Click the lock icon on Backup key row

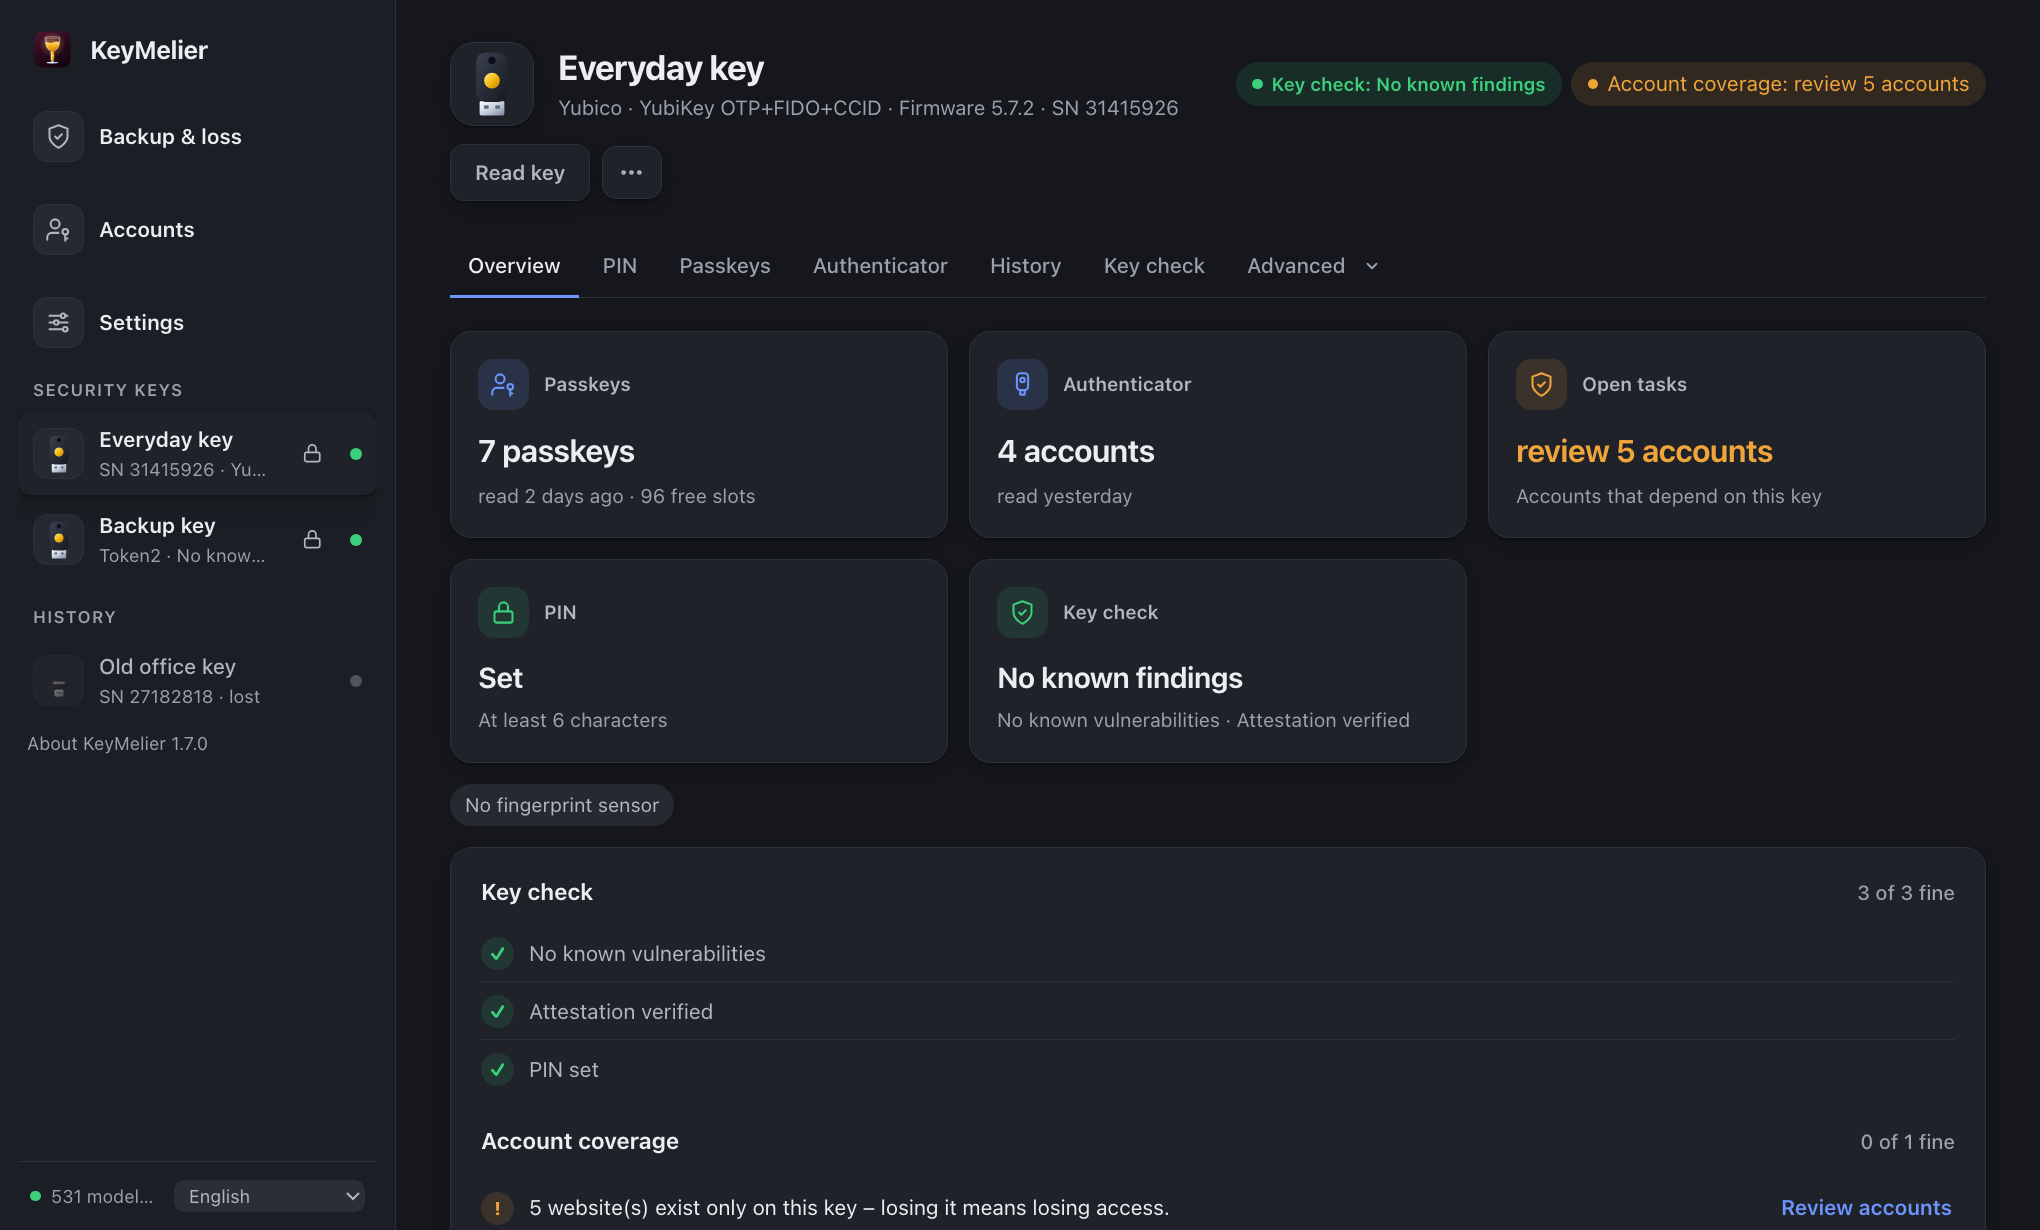tap(312, 540)
